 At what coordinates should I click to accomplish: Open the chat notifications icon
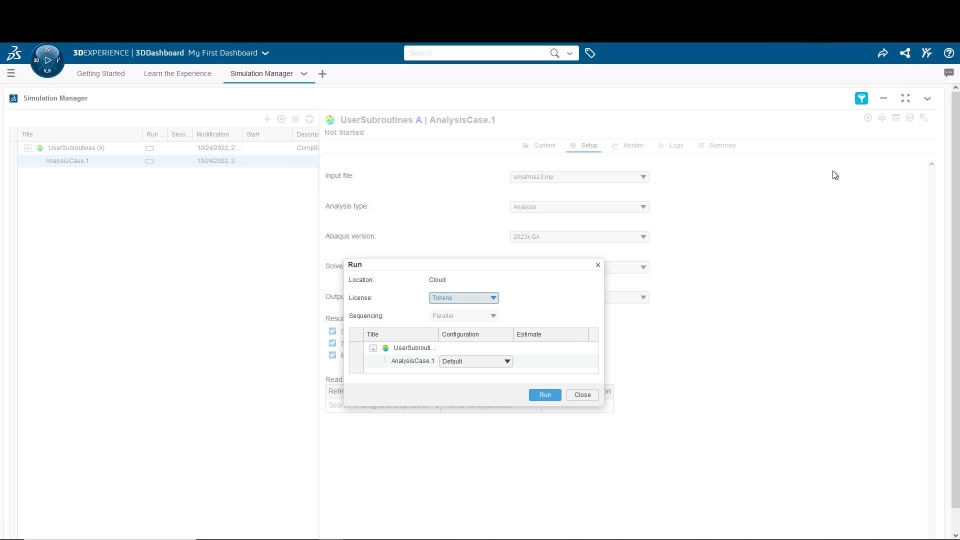tap(949, 73)
